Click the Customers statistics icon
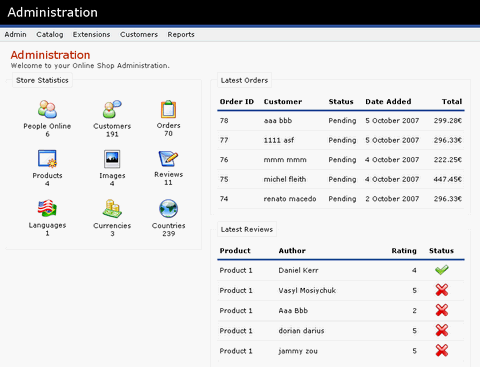Screen dimensions: 480x367 [112, 109]
